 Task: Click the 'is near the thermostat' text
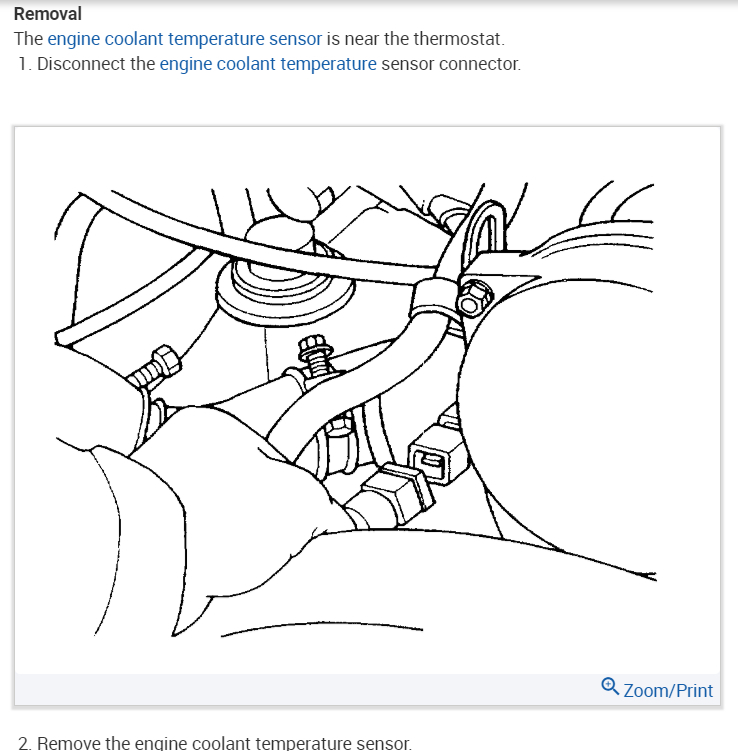tap(415, 39)
